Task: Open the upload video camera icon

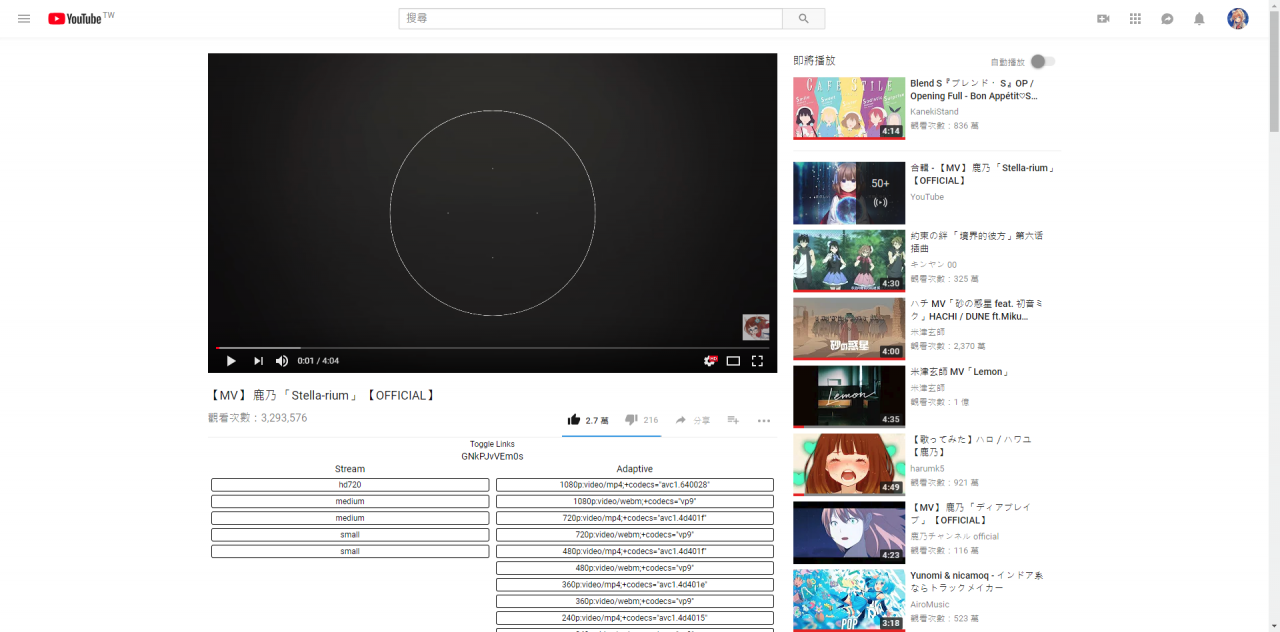Action: pos(1103,19)
